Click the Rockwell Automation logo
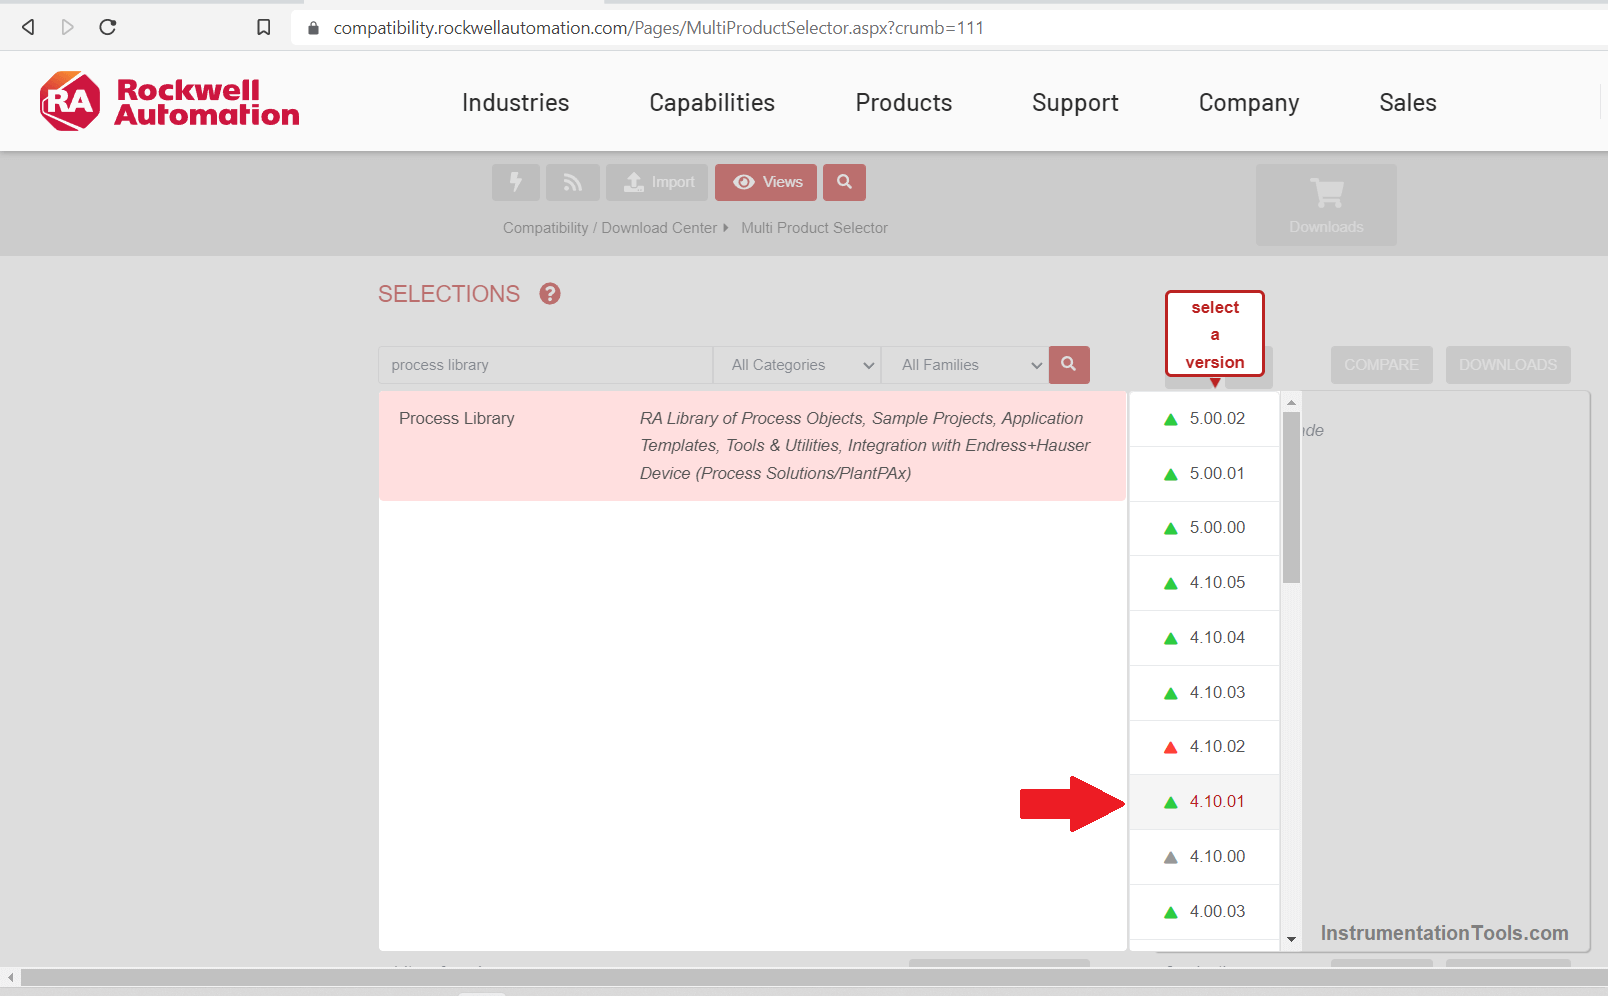This screenshot has width=1608, height=996. [169, 101]
